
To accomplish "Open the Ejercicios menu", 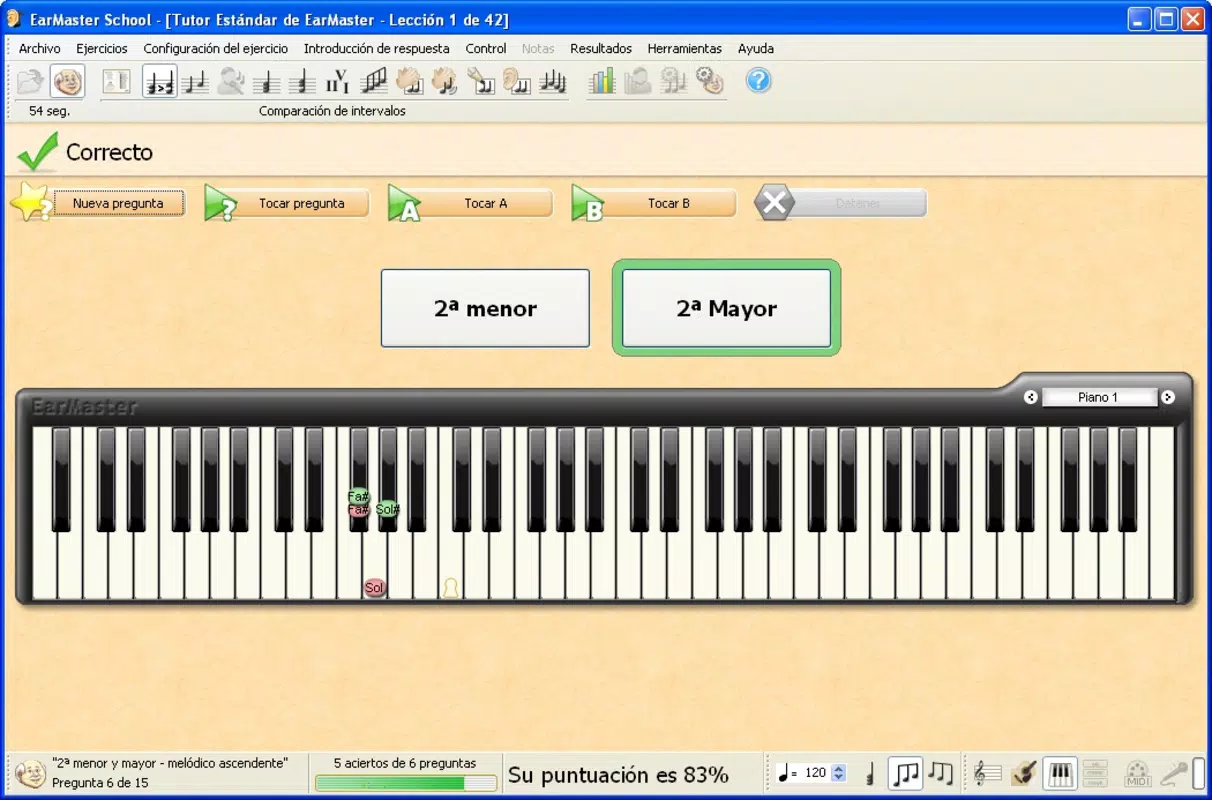I will [x=102, y=48].
